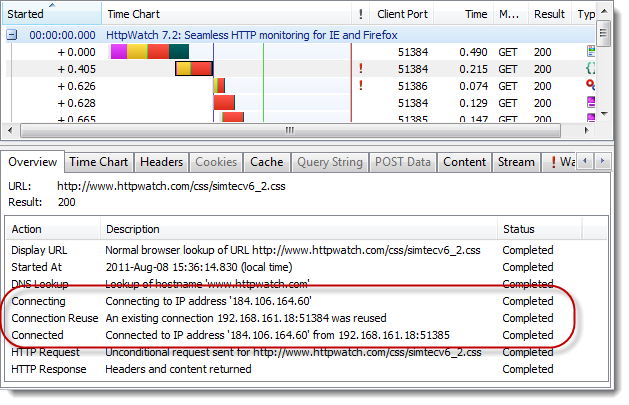This screenshot has width=629, height=405.
Task: Switch to the Stream tab
Action: 516,162
